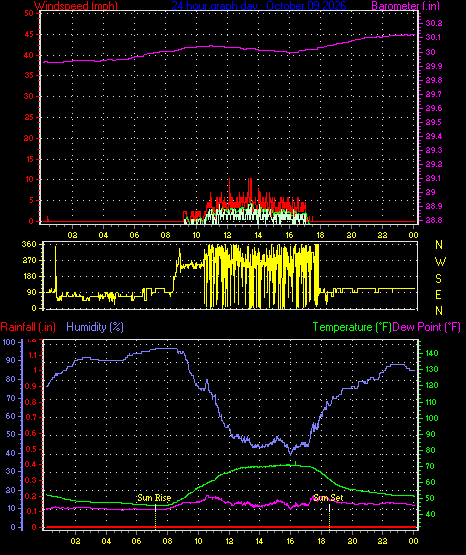Click the Sun Set label
The image size is (466, 555).
(328, 498)
